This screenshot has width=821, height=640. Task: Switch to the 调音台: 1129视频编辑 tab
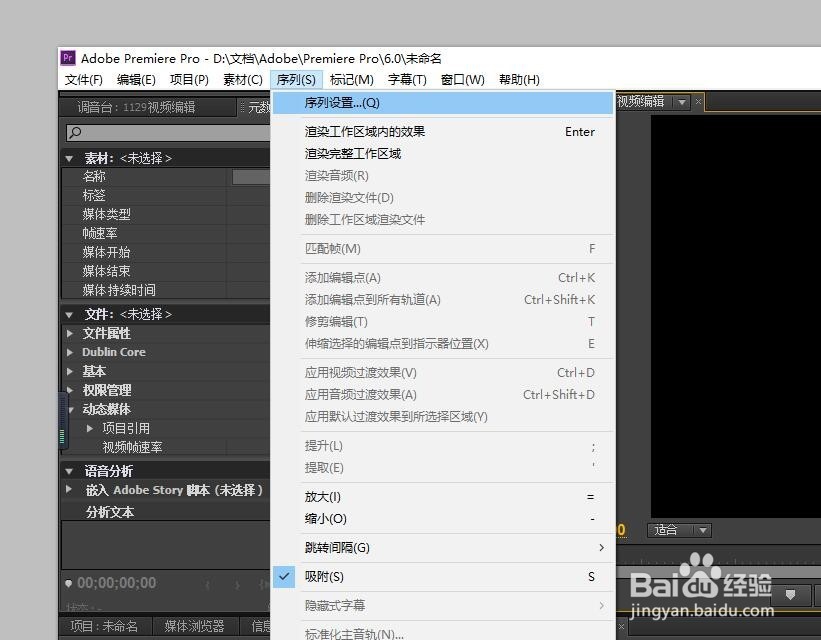click(x=148, y=107)
